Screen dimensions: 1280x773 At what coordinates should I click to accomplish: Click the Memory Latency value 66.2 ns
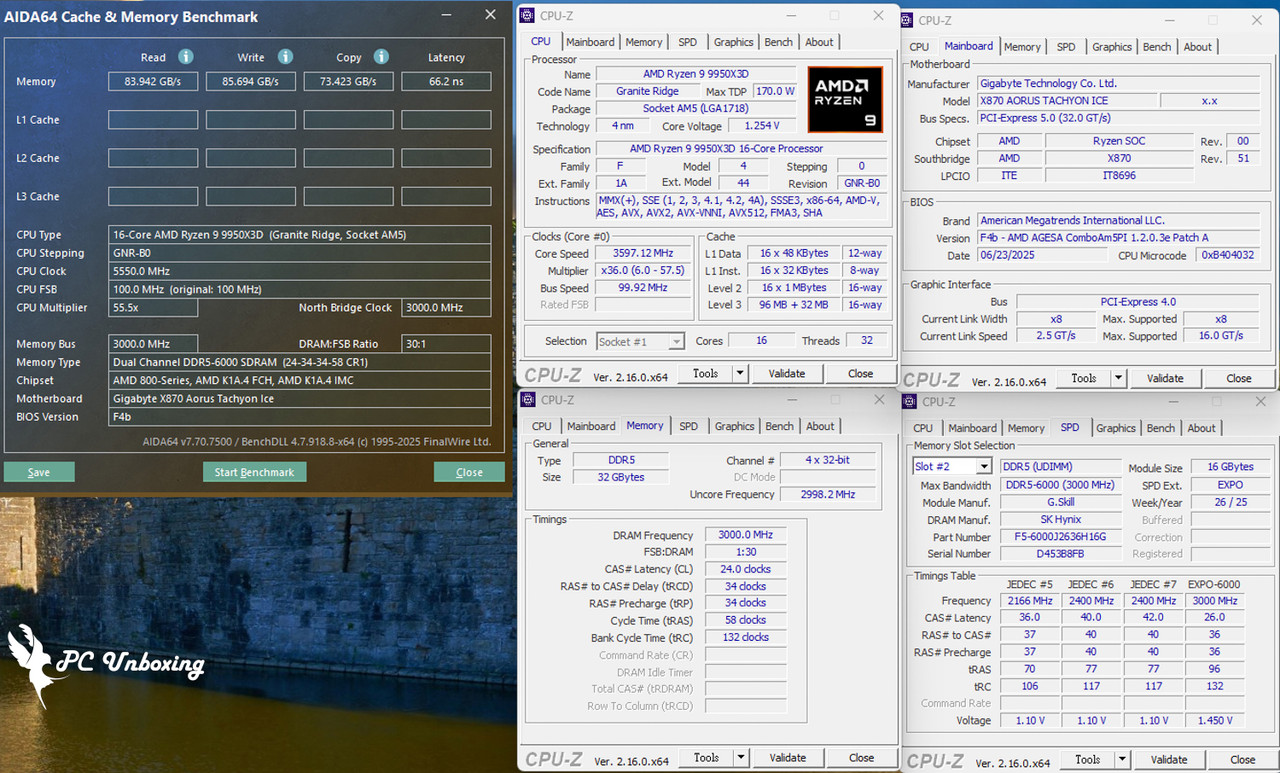[x=447, y=81]
